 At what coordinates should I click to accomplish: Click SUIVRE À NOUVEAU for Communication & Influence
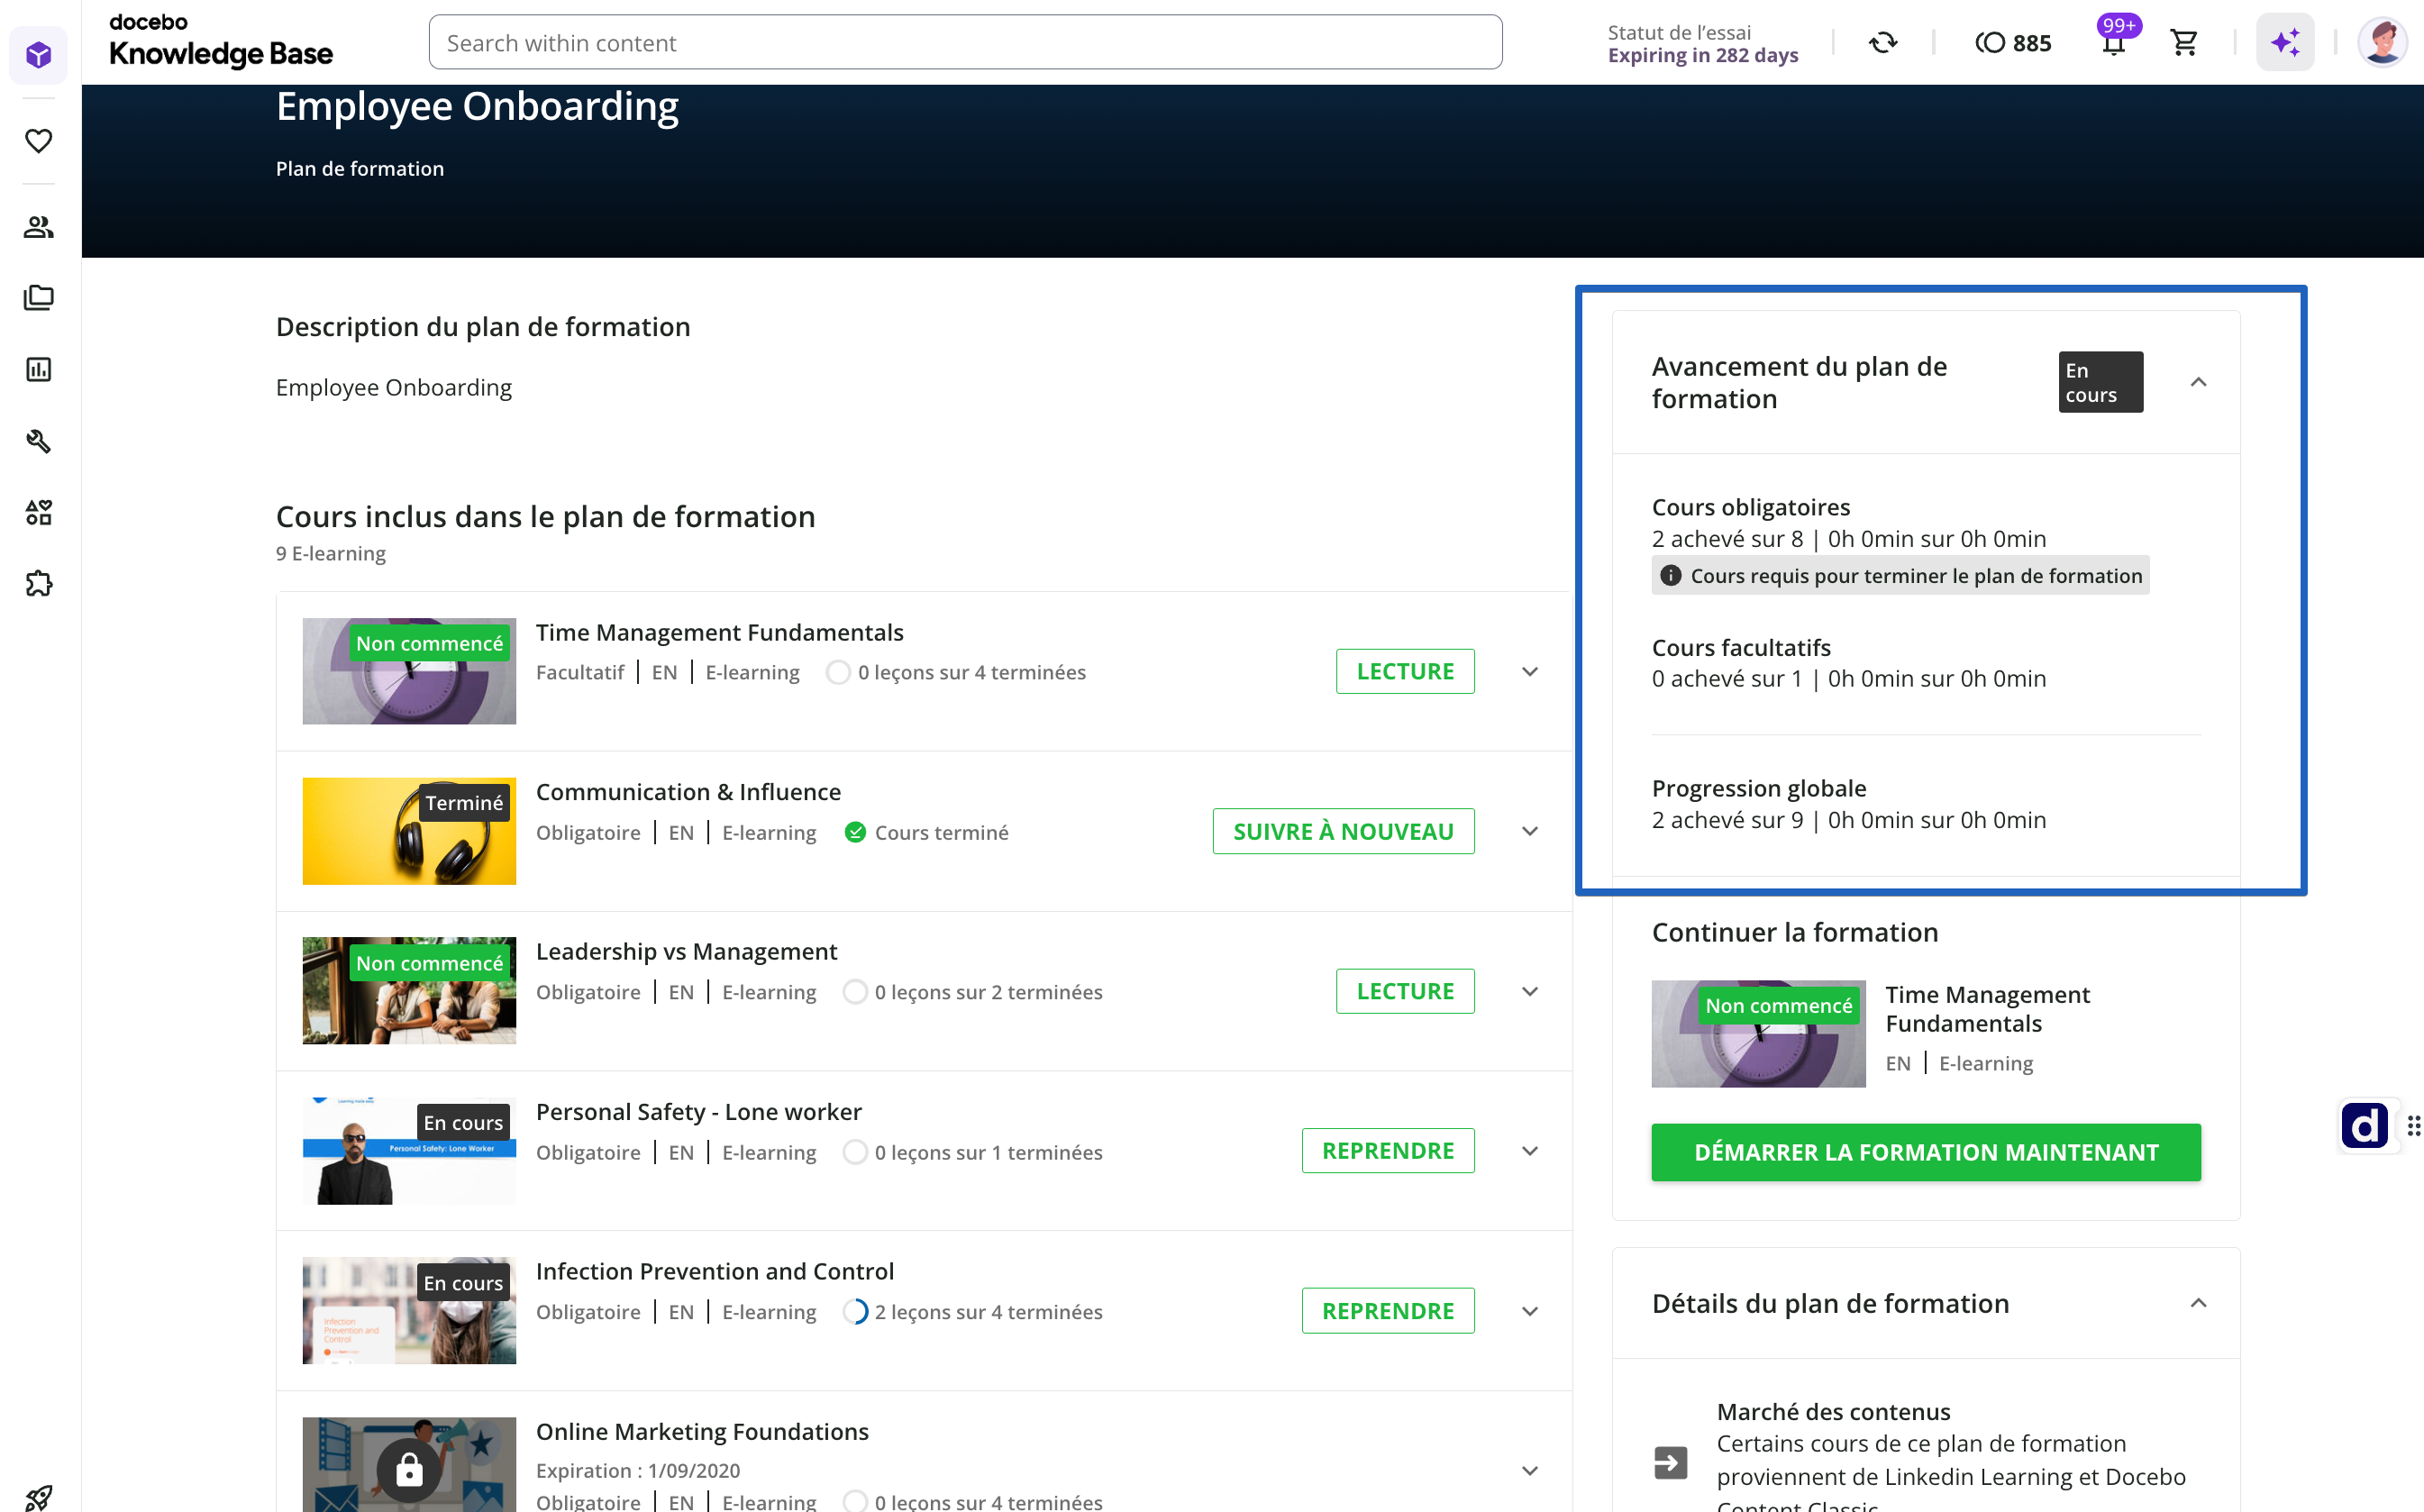point(1343,832)
